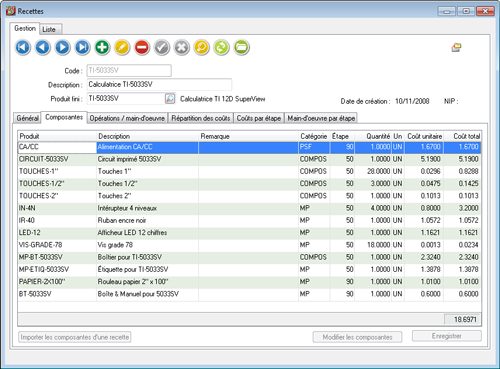Go to the first record
Viewport: 500px width, 369px height.
point(23,47)
